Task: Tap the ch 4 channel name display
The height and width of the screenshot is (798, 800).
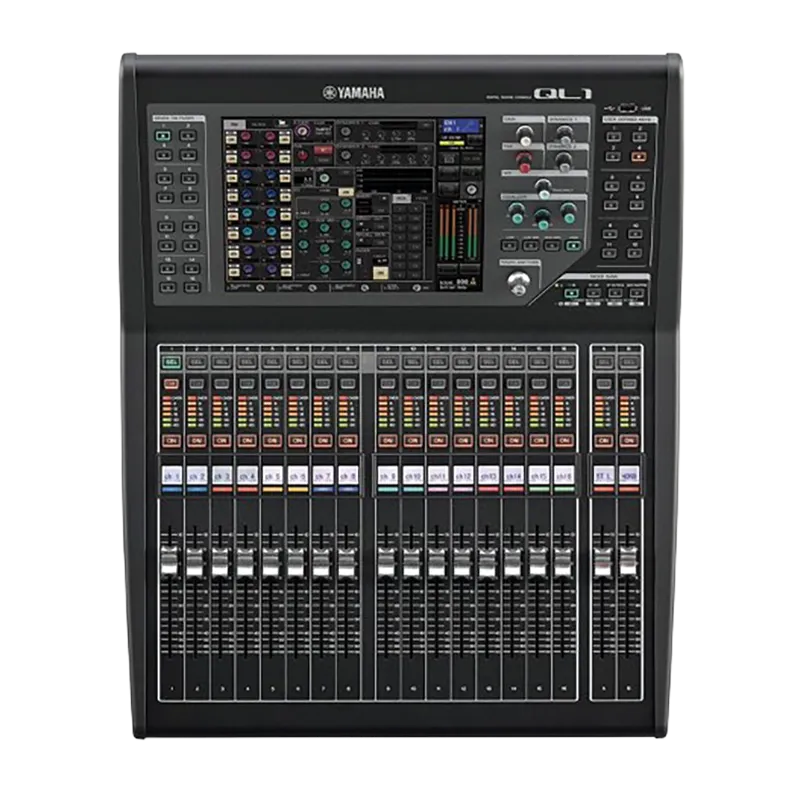Action: [x=247, y=476]
